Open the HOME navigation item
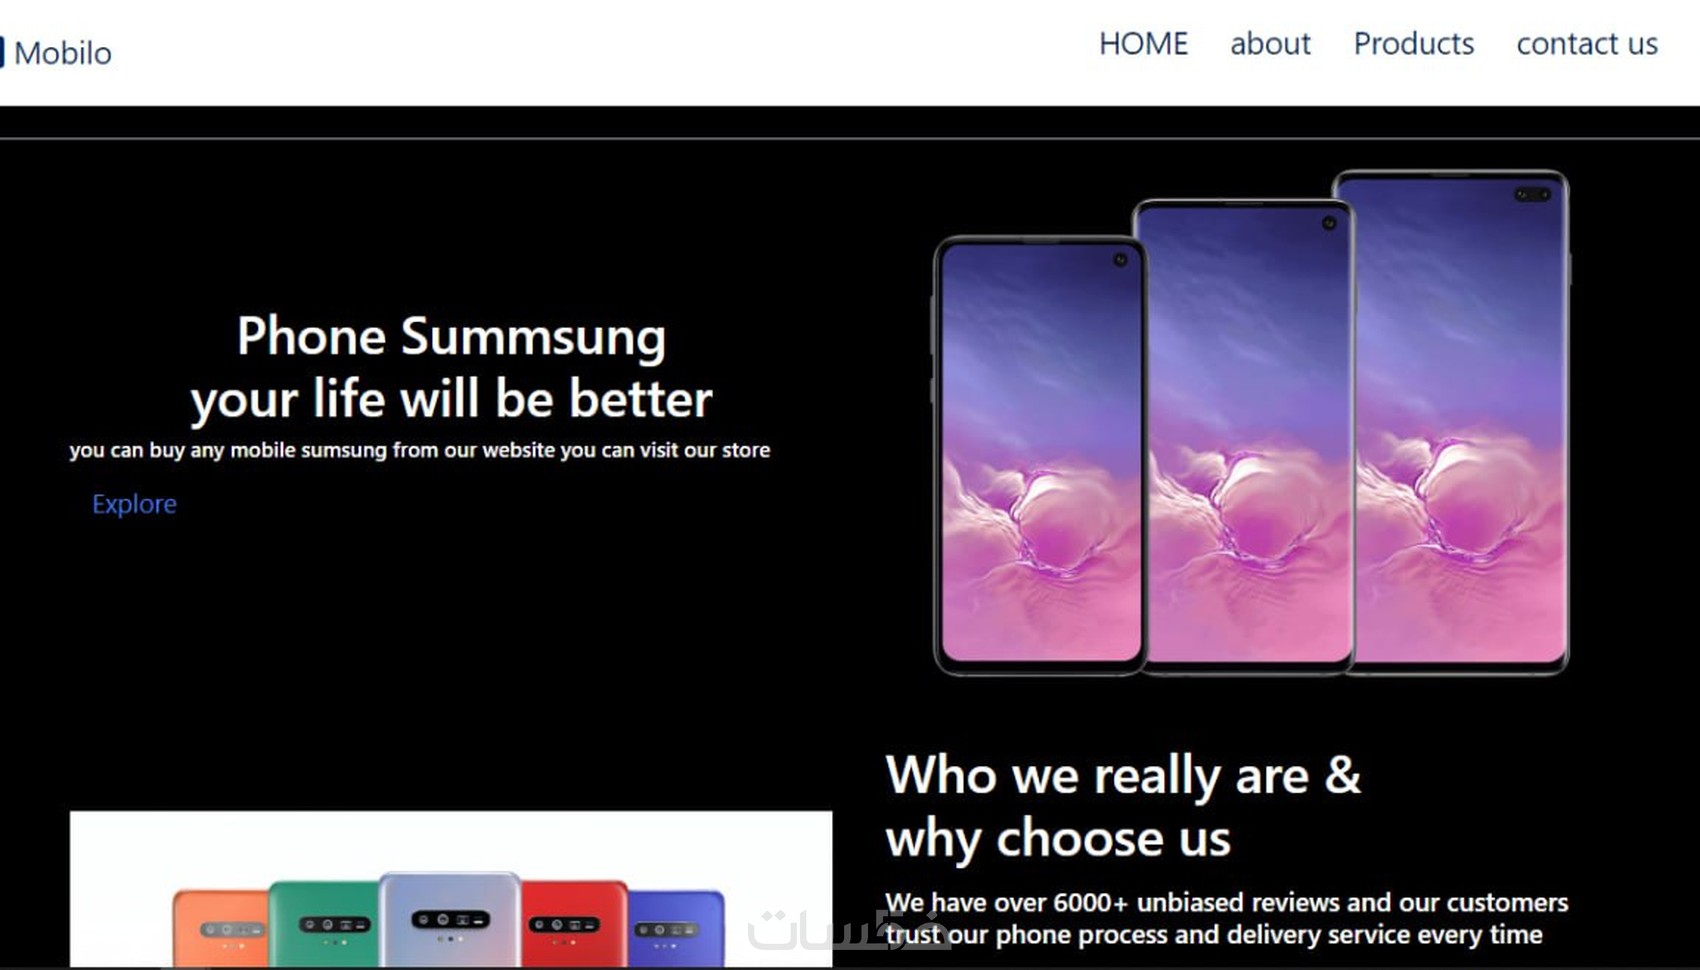Image resolution: width=1700 pixels, height=970 pixels. (1143, 44)
